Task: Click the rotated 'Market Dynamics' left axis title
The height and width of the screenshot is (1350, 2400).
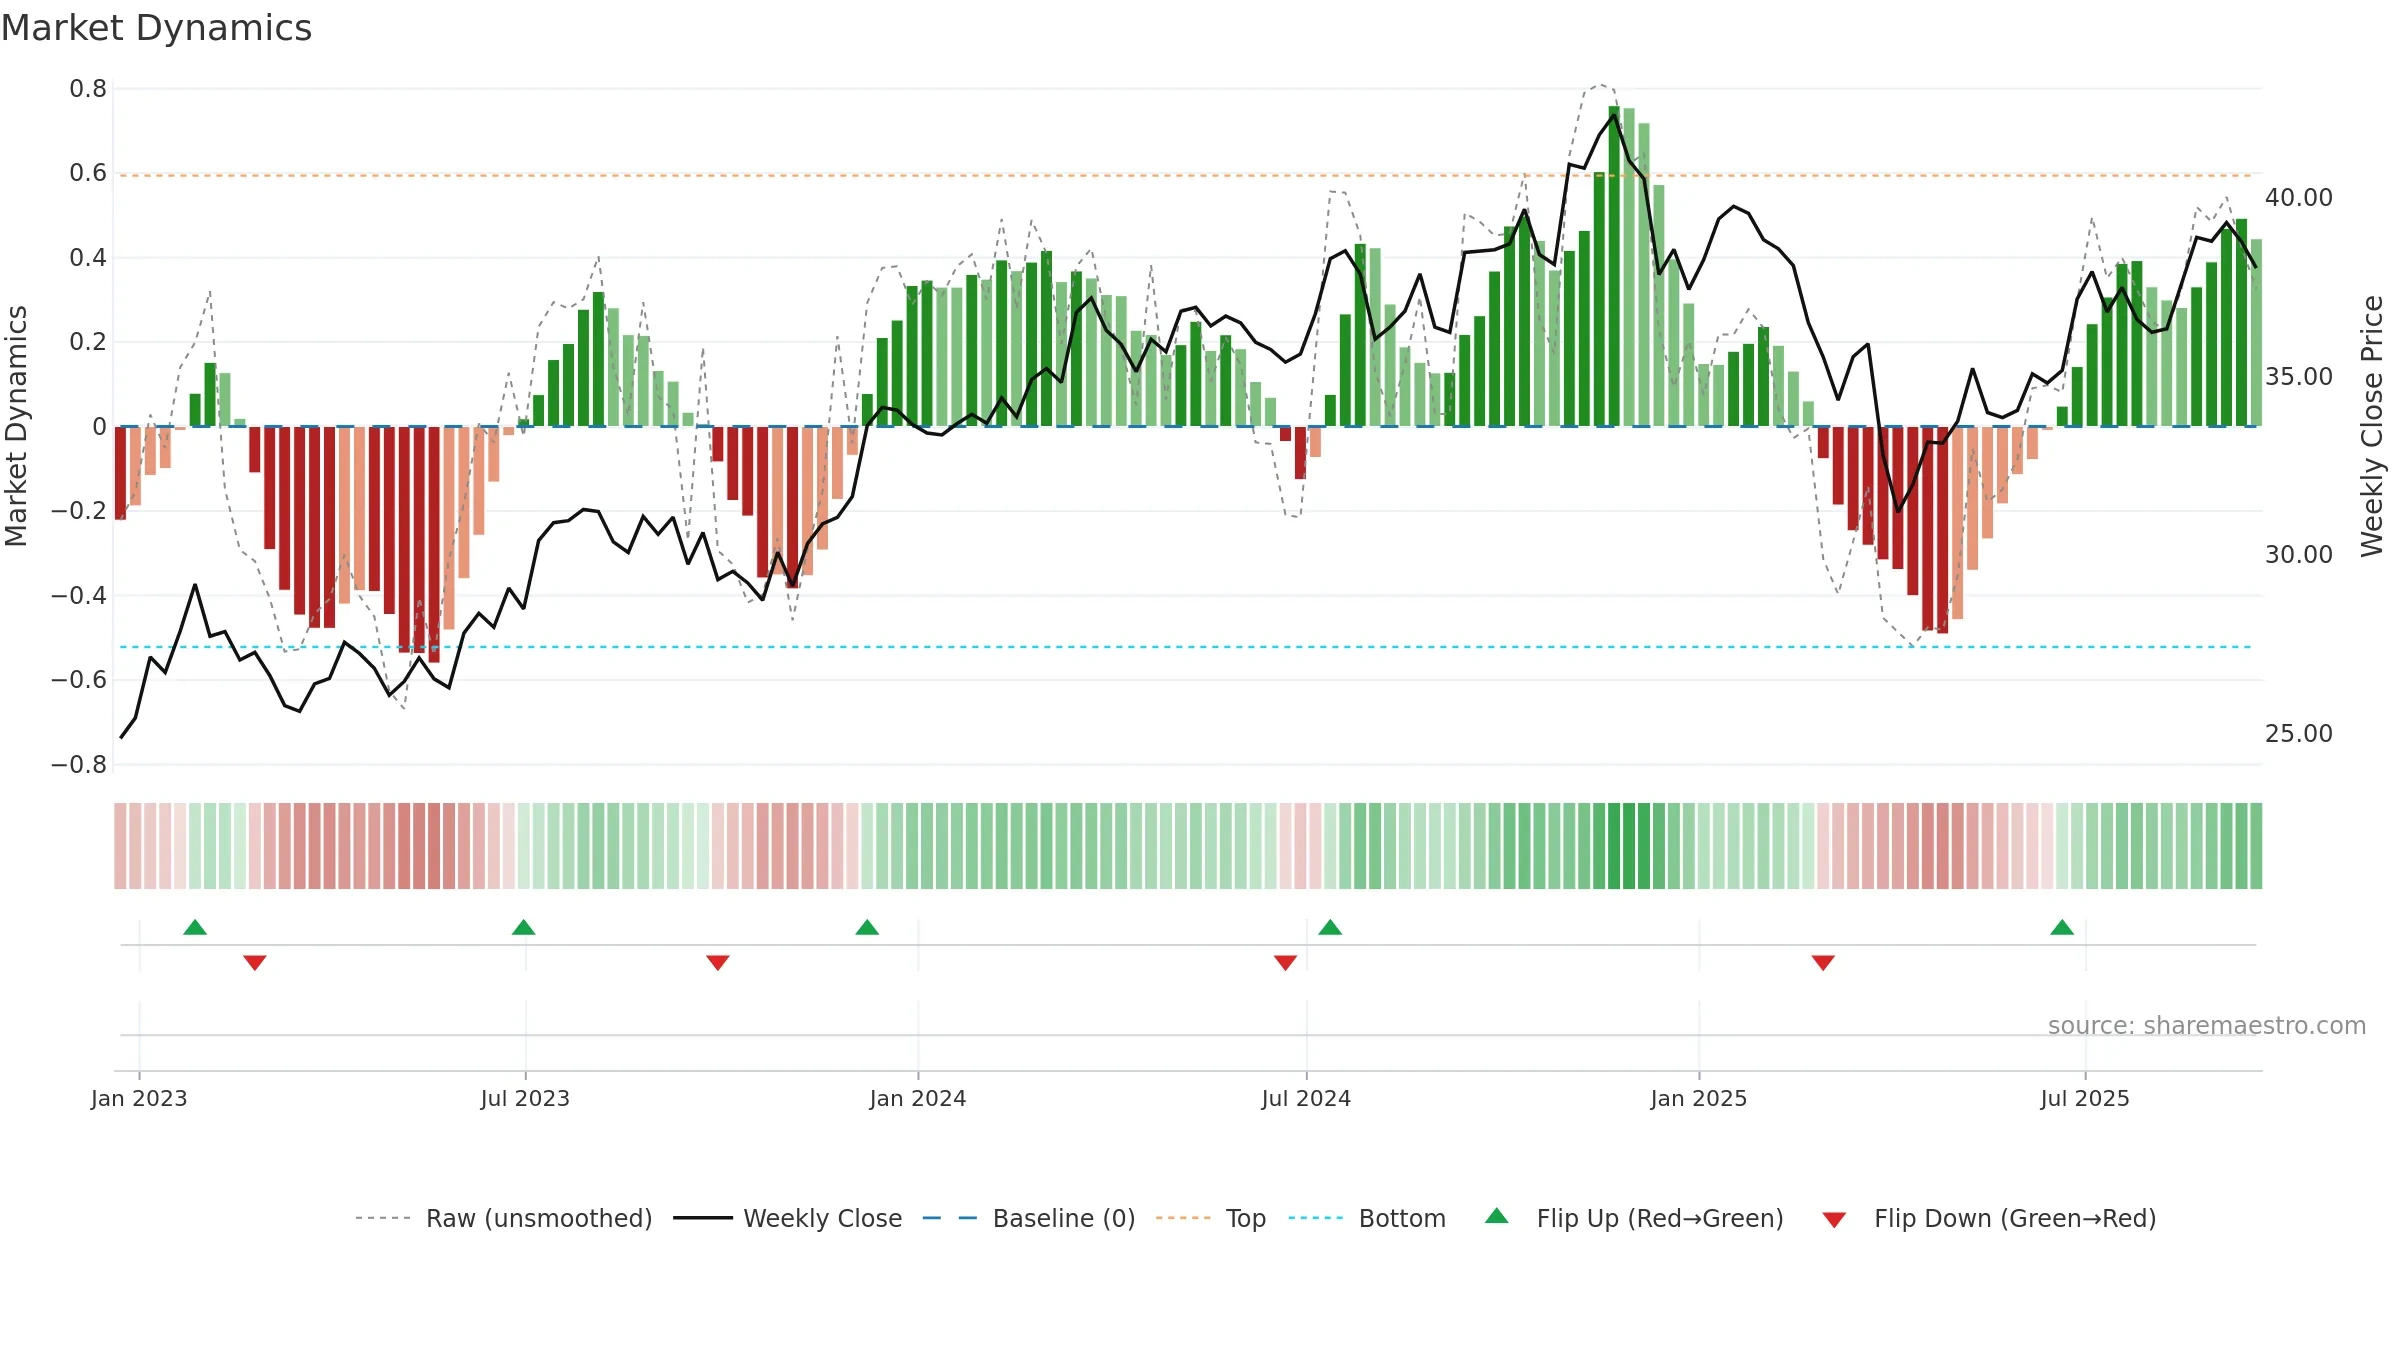Action: [x=16, y=426]
